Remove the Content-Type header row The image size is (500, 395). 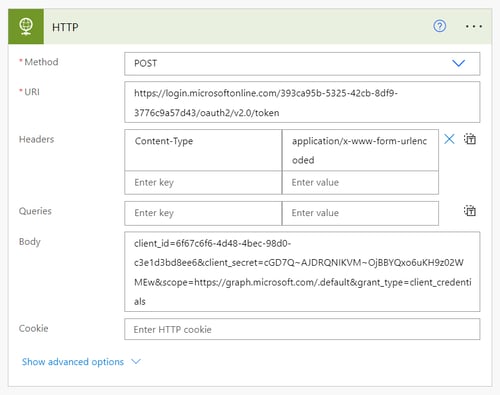click(449, 139)
